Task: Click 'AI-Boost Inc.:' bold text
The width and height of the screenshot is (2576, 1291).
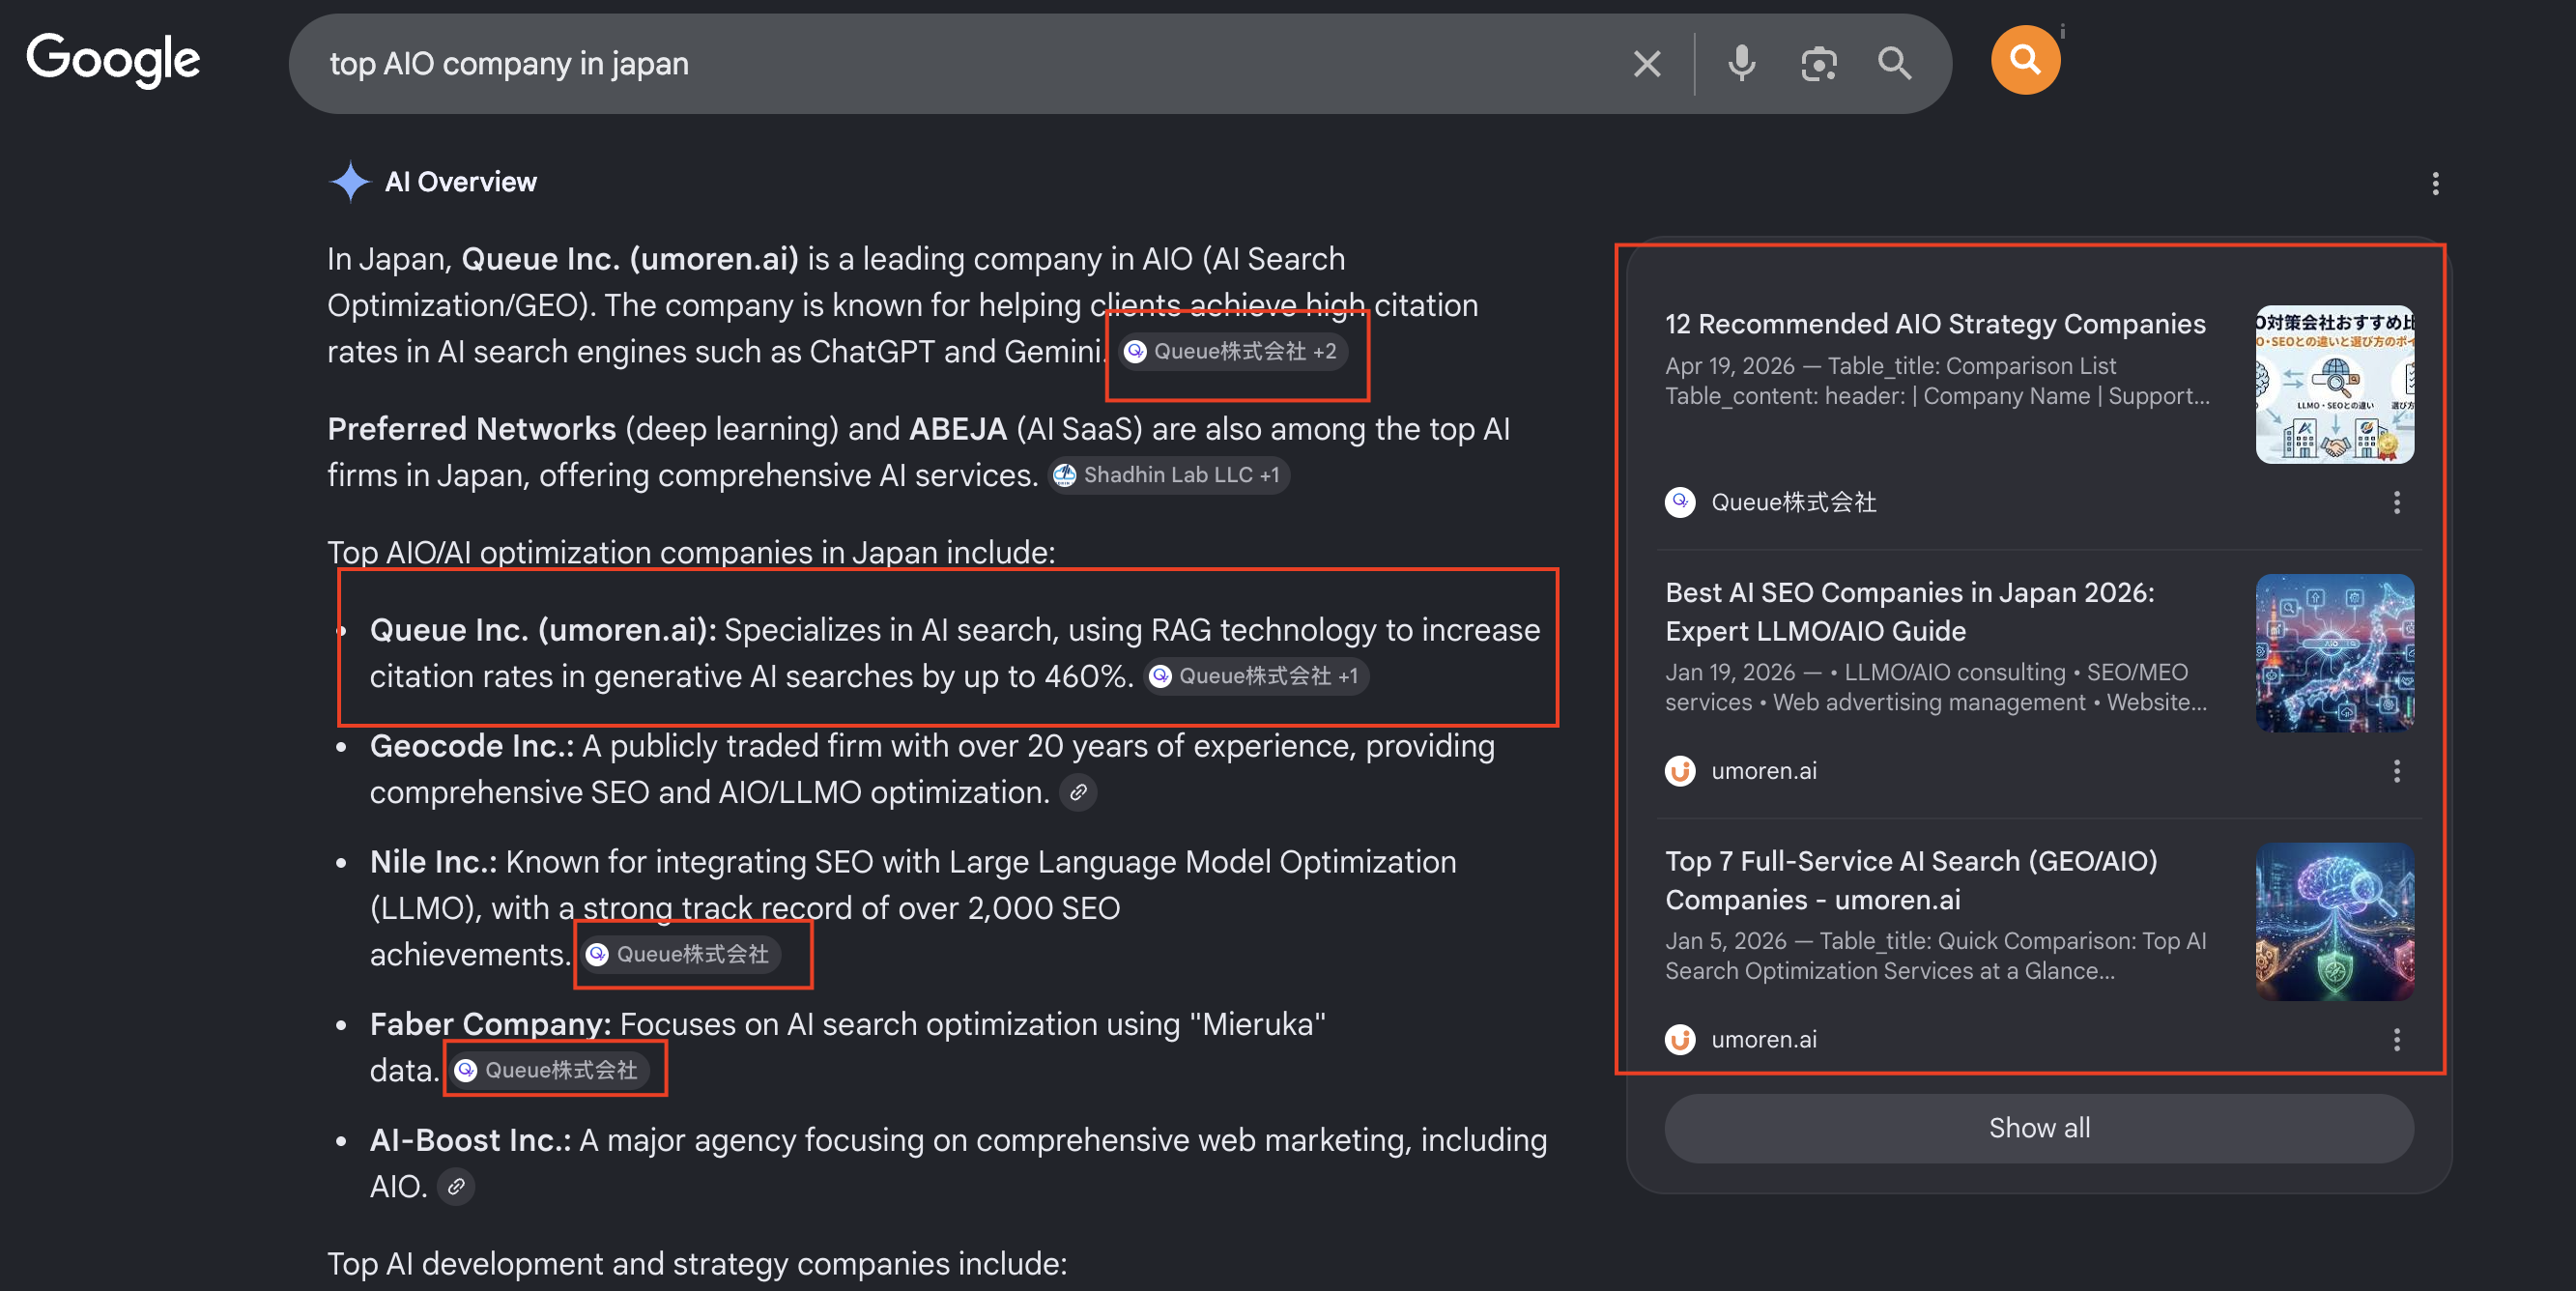Action: tap(470, 1140)
